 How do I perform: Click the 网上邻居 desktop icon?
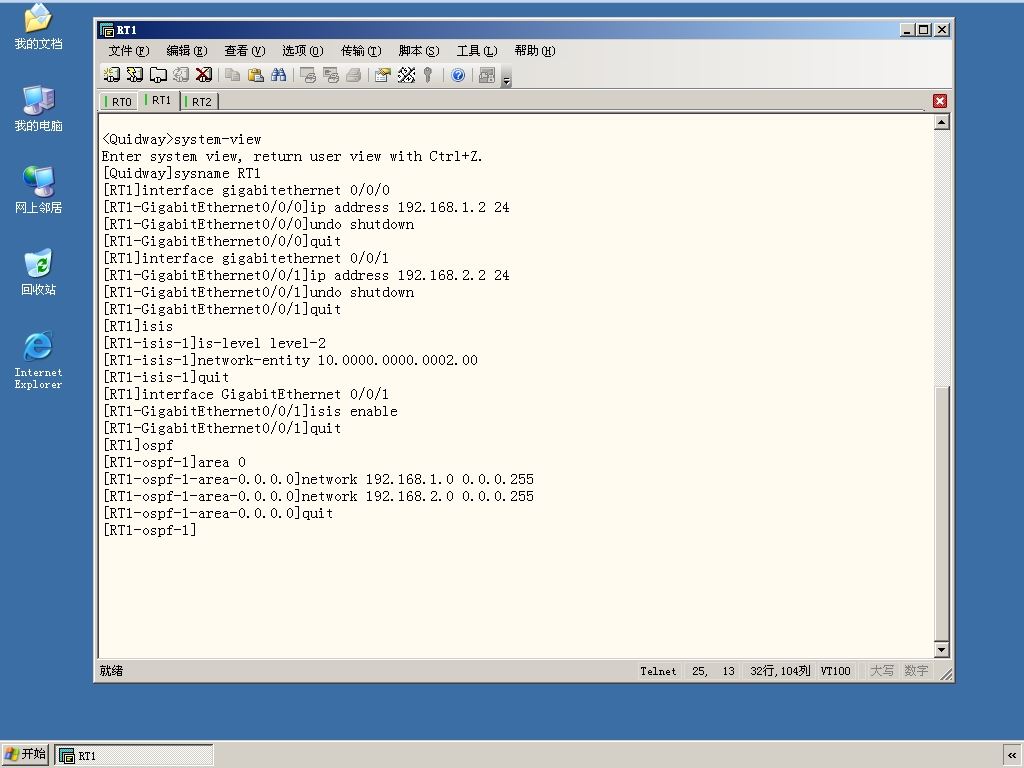click(x=39, y=190)
